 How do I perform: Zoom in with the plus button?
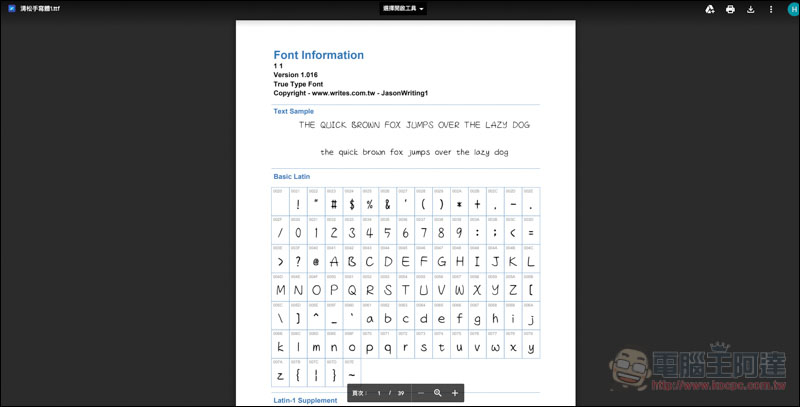tap(455, 393)
